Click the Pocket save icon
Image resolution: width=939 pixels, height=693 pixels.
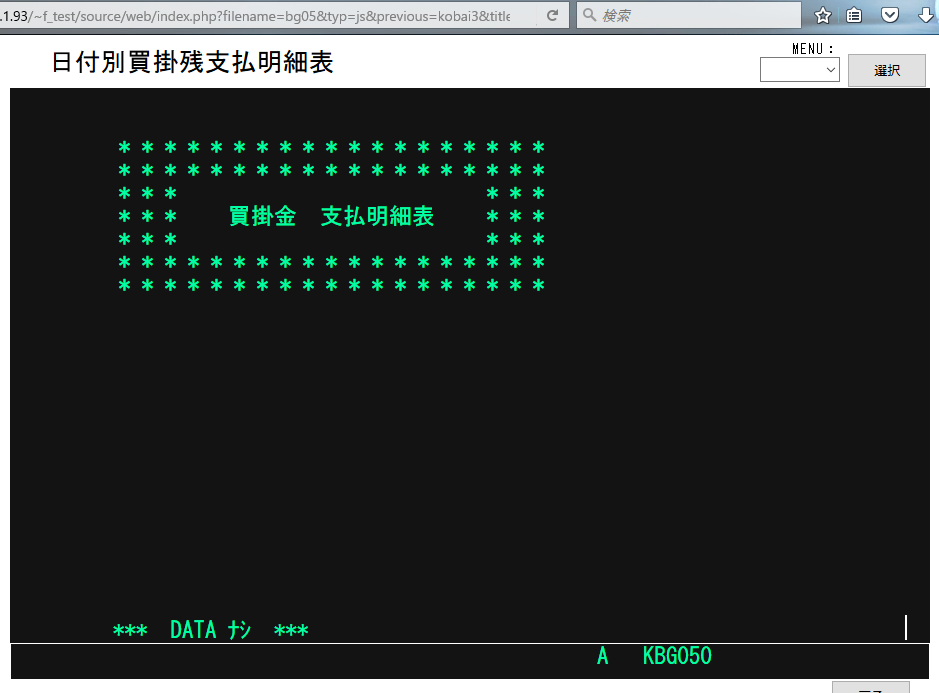[889, 16]
